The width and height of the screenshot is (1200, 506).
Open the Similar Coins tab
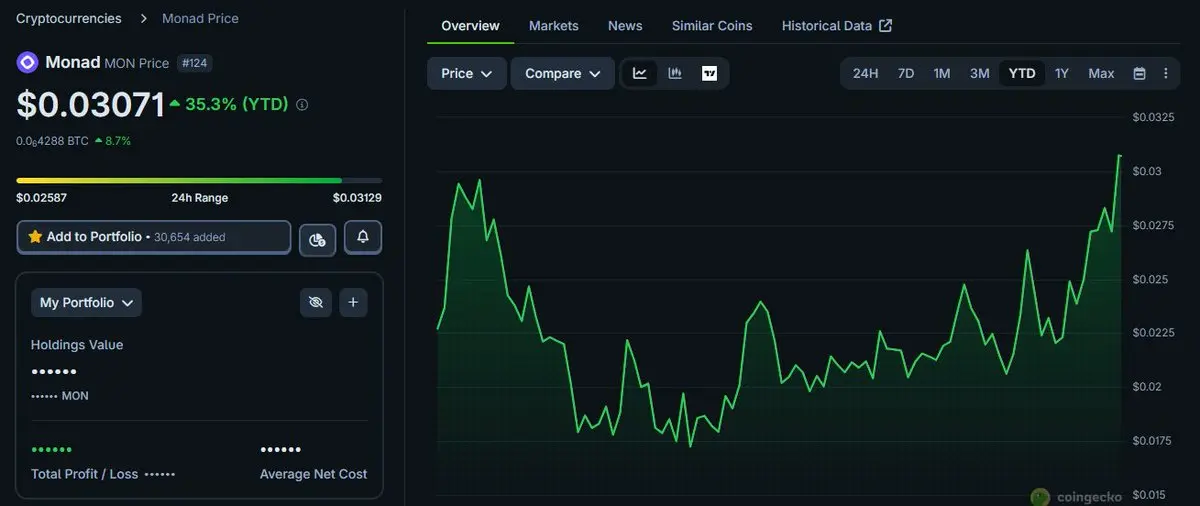tap(712, 25)
